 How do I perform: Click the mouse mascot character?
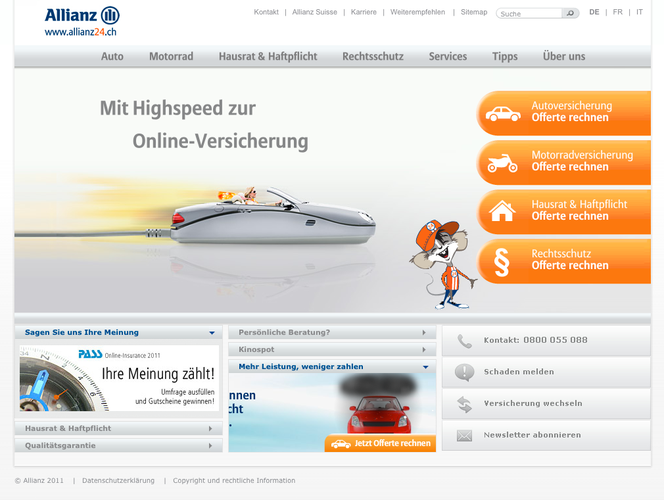click(443, 264)
